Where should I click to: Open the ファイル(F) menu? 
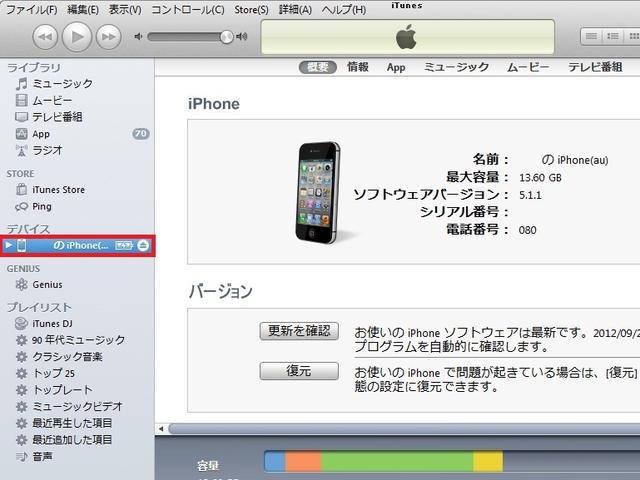[31, 9]
